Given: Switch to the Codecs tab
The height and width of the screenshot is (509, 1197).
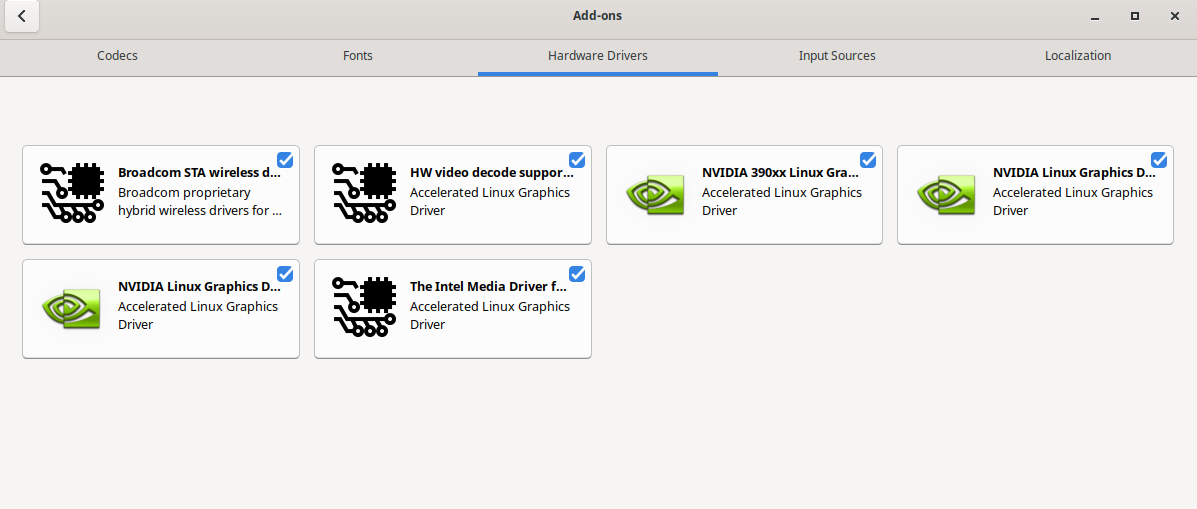Looking at the screenshot, I should click(118, 56).
